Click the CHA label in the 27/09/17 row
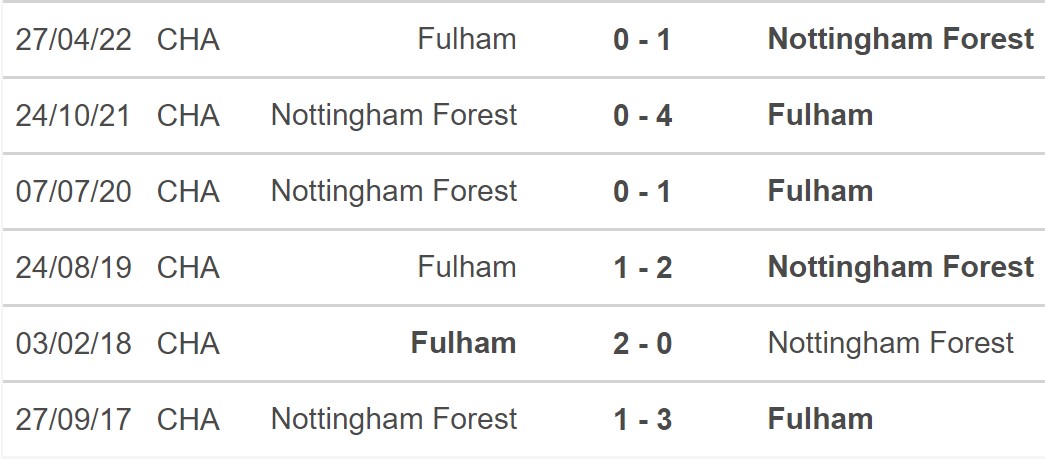 click(x=188, y=419)
